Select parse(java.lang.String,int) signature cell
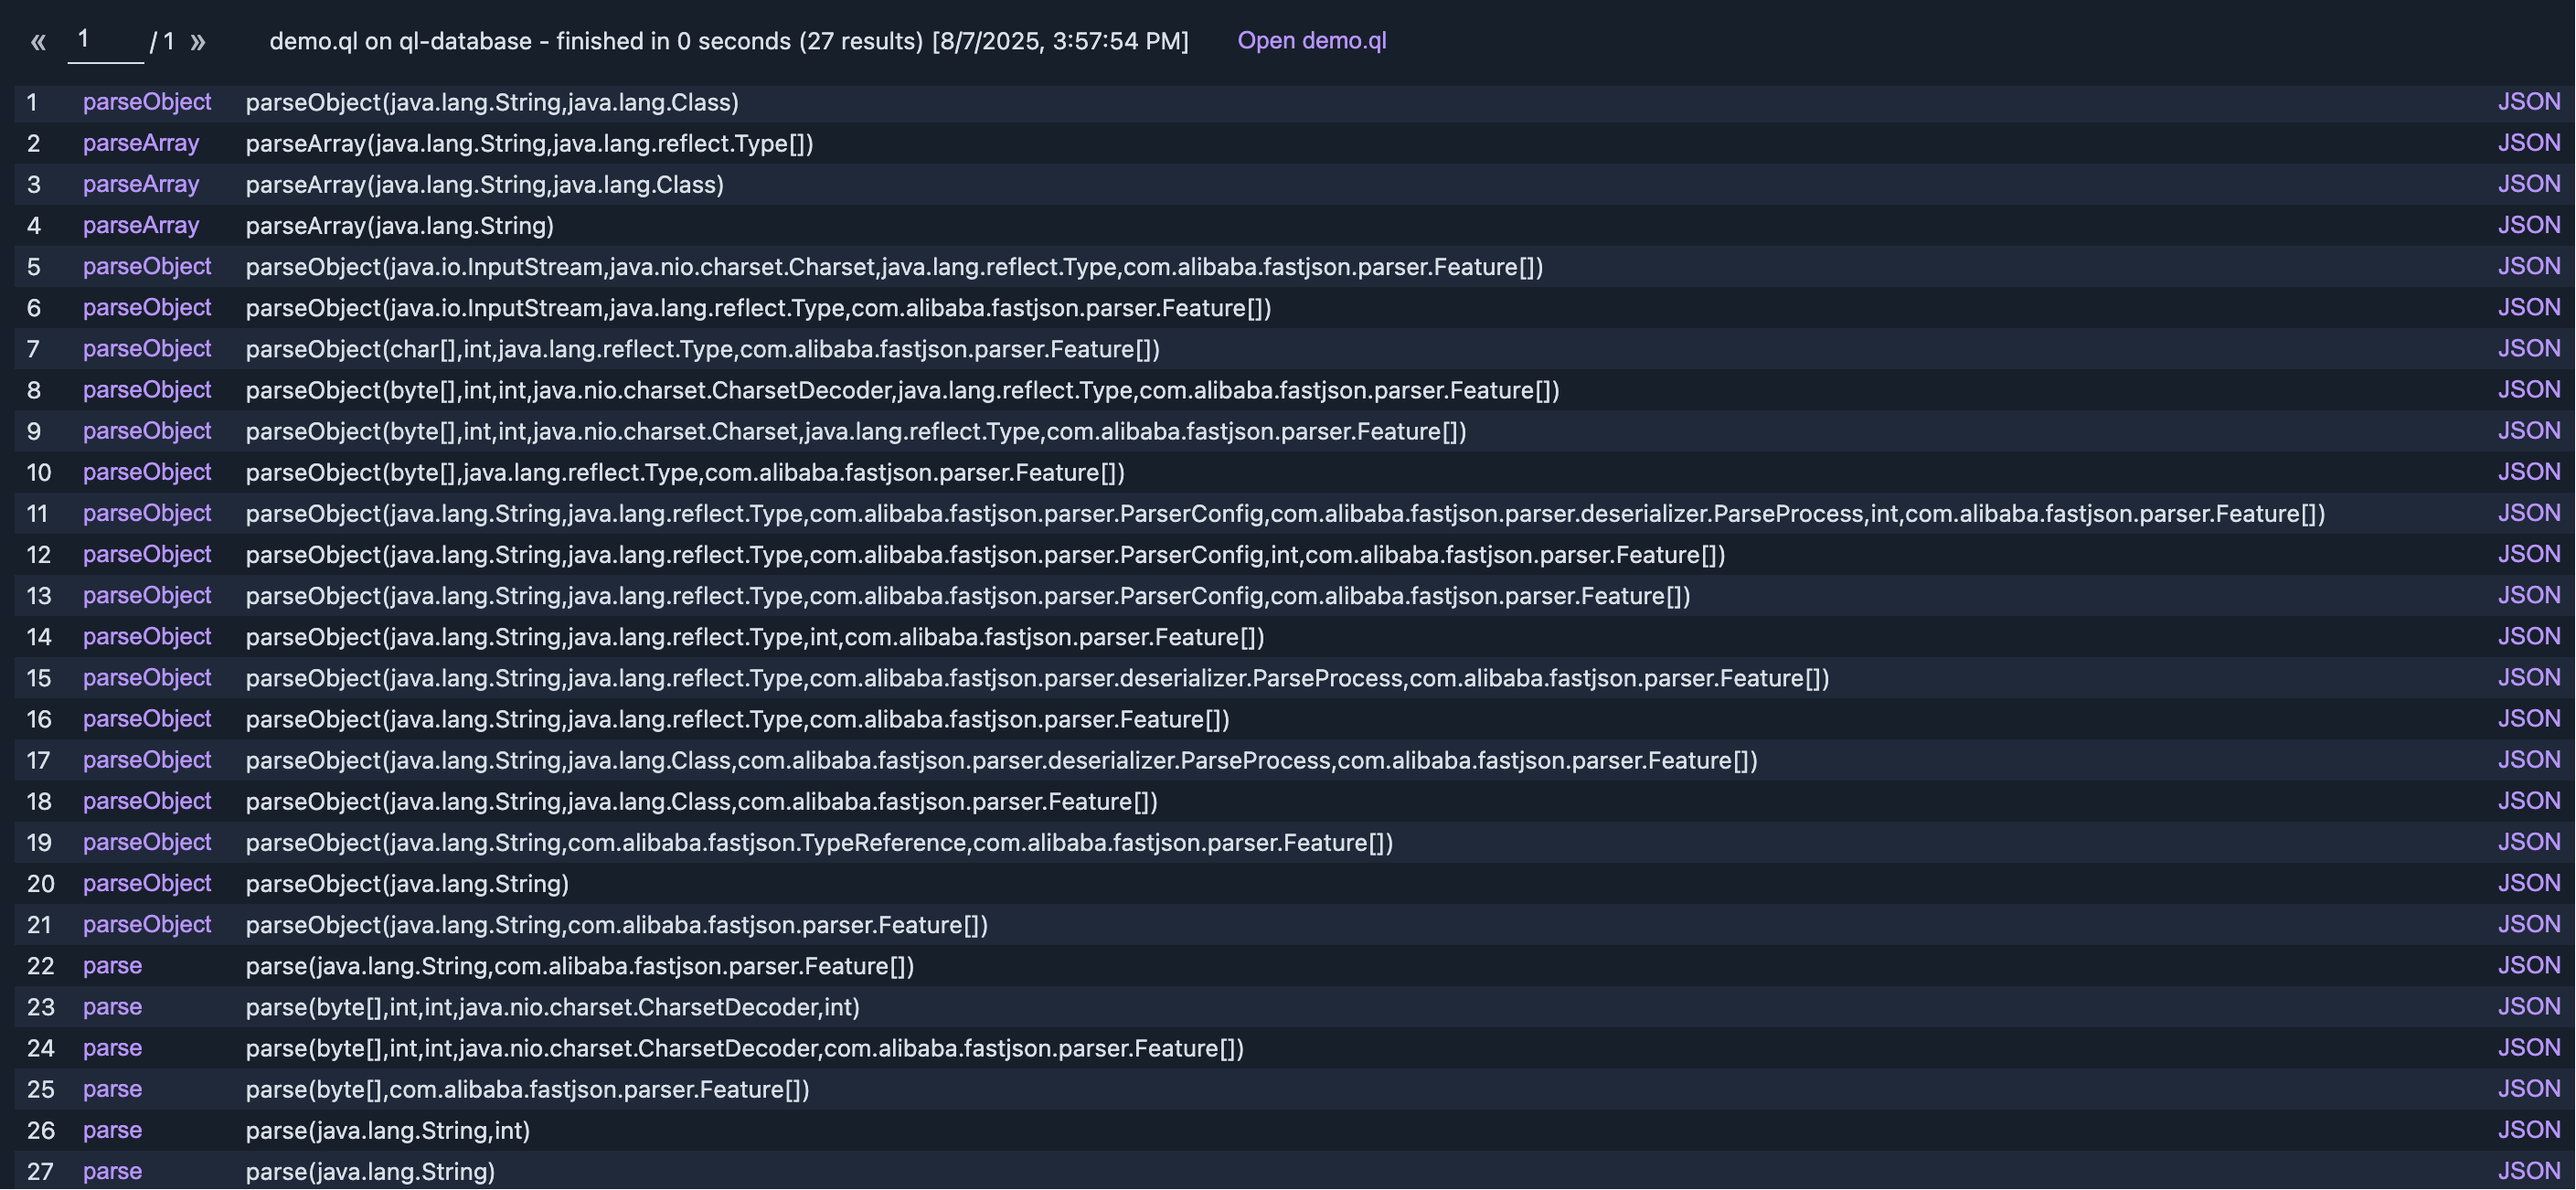The image size is (2576, 1190). click(388, 1130)
